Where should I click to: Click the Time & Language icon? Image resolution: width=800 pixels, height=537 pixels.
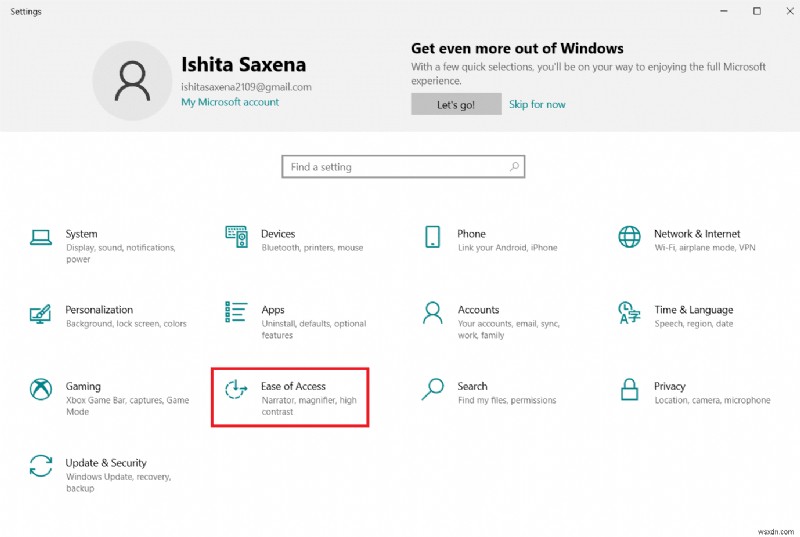tap(629, 313)
